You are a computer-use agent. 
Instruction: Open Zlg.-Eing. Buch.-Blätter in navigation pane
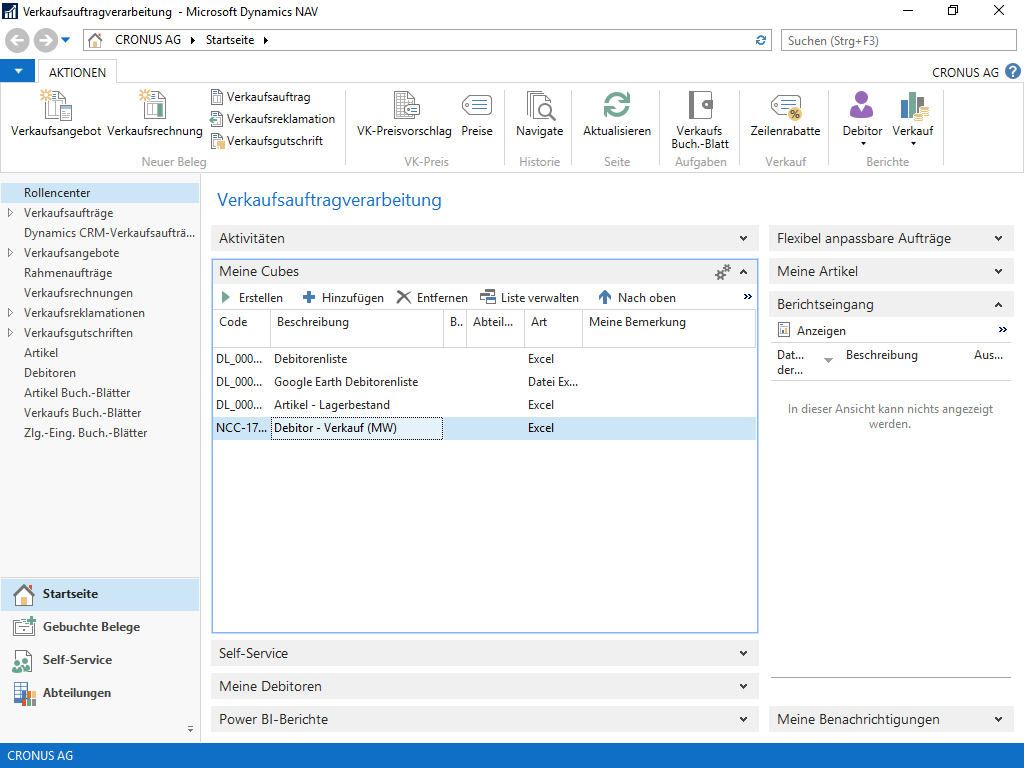[x=86, y=433]
